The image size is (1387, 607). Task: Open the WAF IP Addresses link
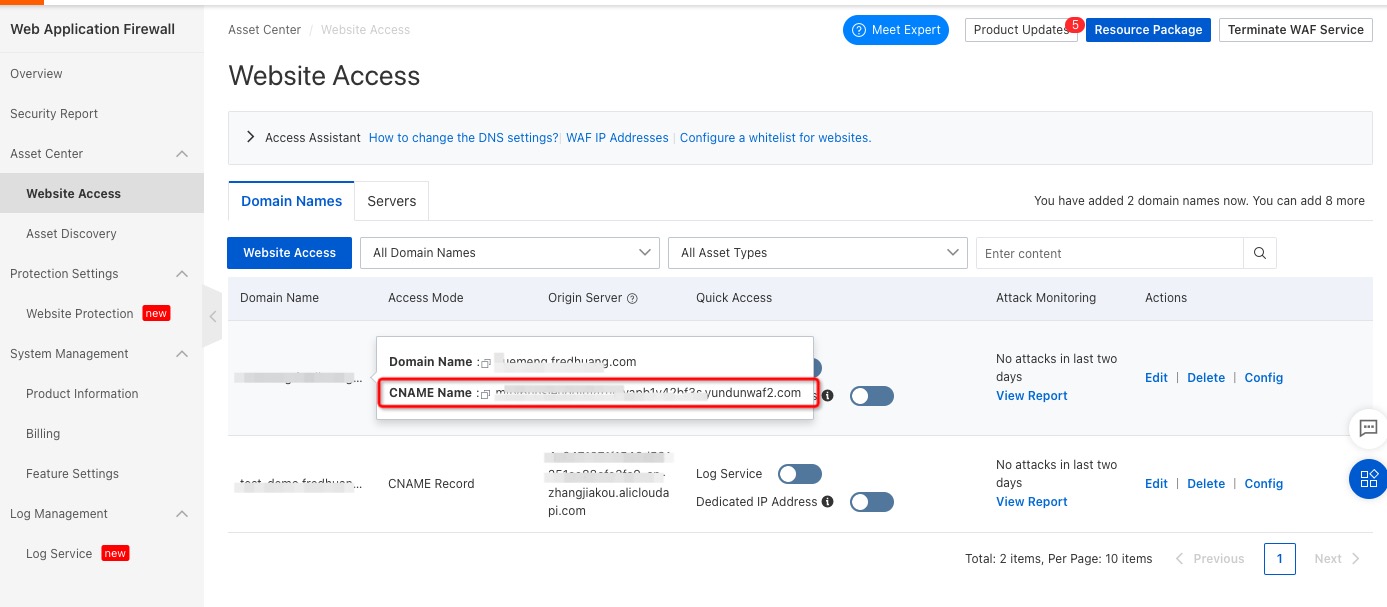coord(617,138)
